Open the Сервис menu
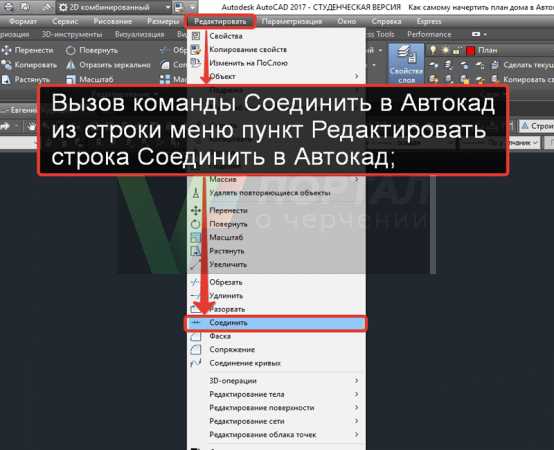 pyautogui.click(x=65, y=22)
